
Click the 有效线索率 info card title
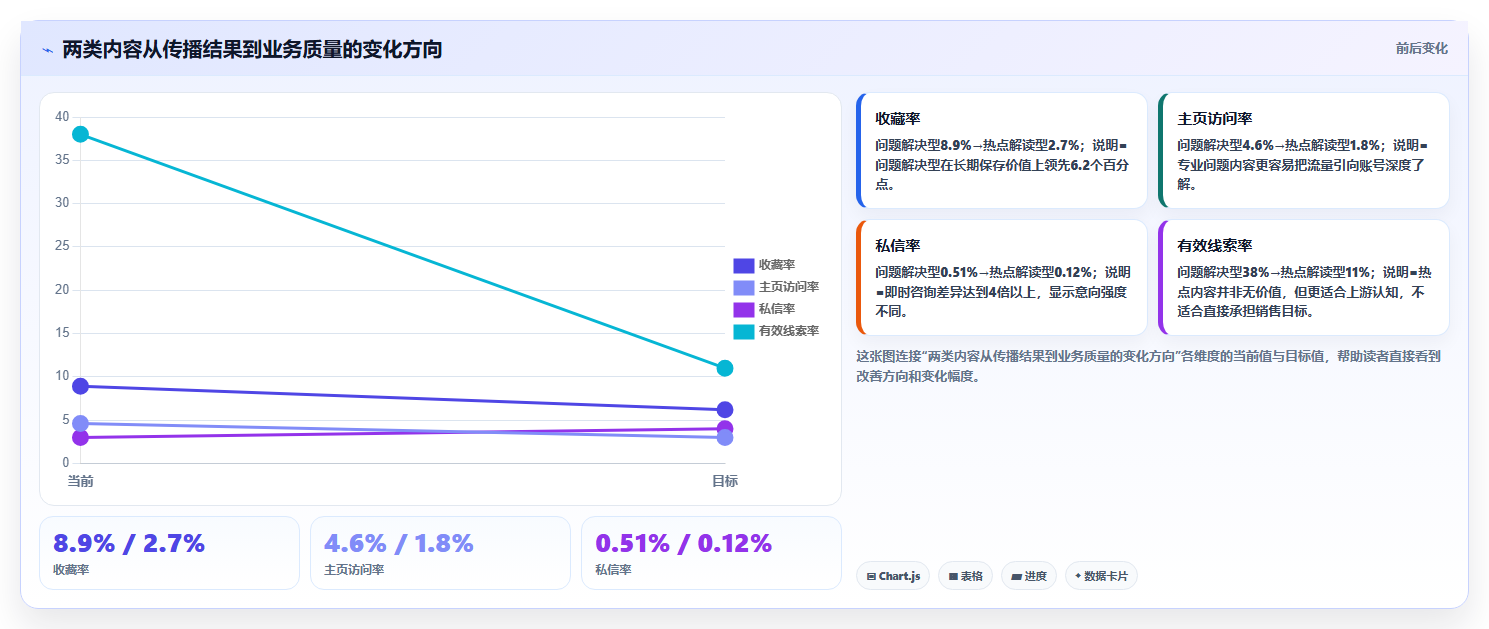tap(1215, 246)
